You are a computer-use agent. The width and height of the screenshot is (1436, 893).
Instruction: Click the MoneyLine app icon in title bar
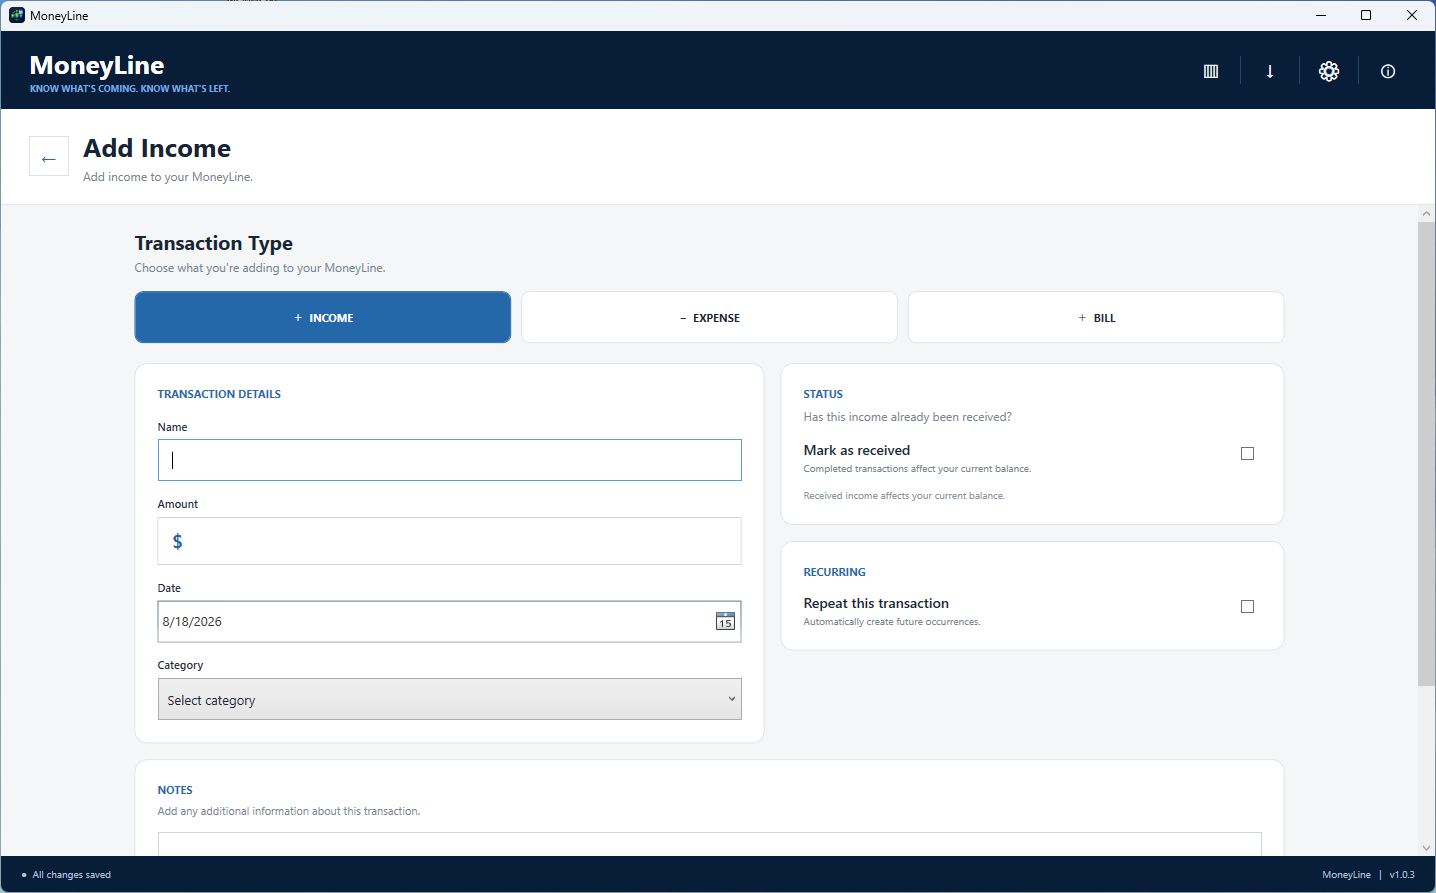tap(16, 15)
